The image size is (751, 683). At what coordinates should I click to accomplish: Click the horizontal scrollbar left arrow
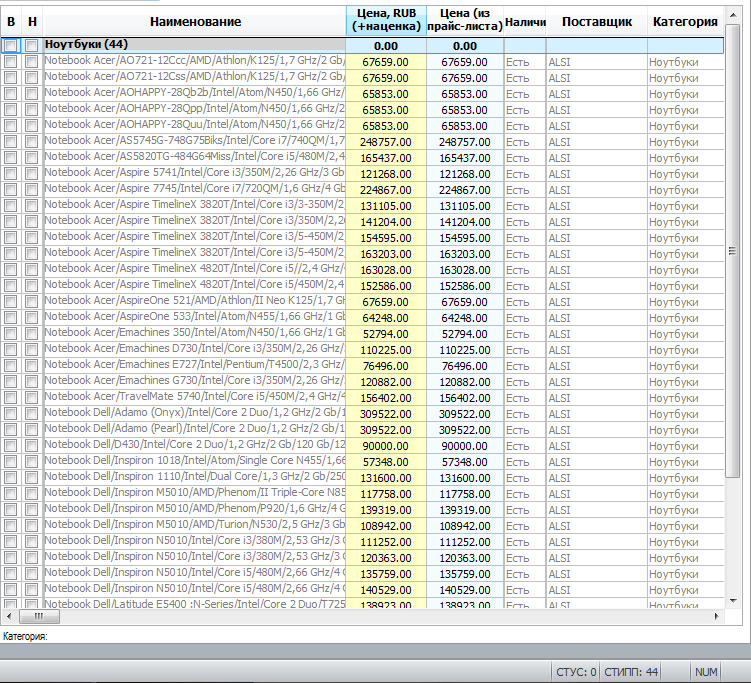coord(9,616)
